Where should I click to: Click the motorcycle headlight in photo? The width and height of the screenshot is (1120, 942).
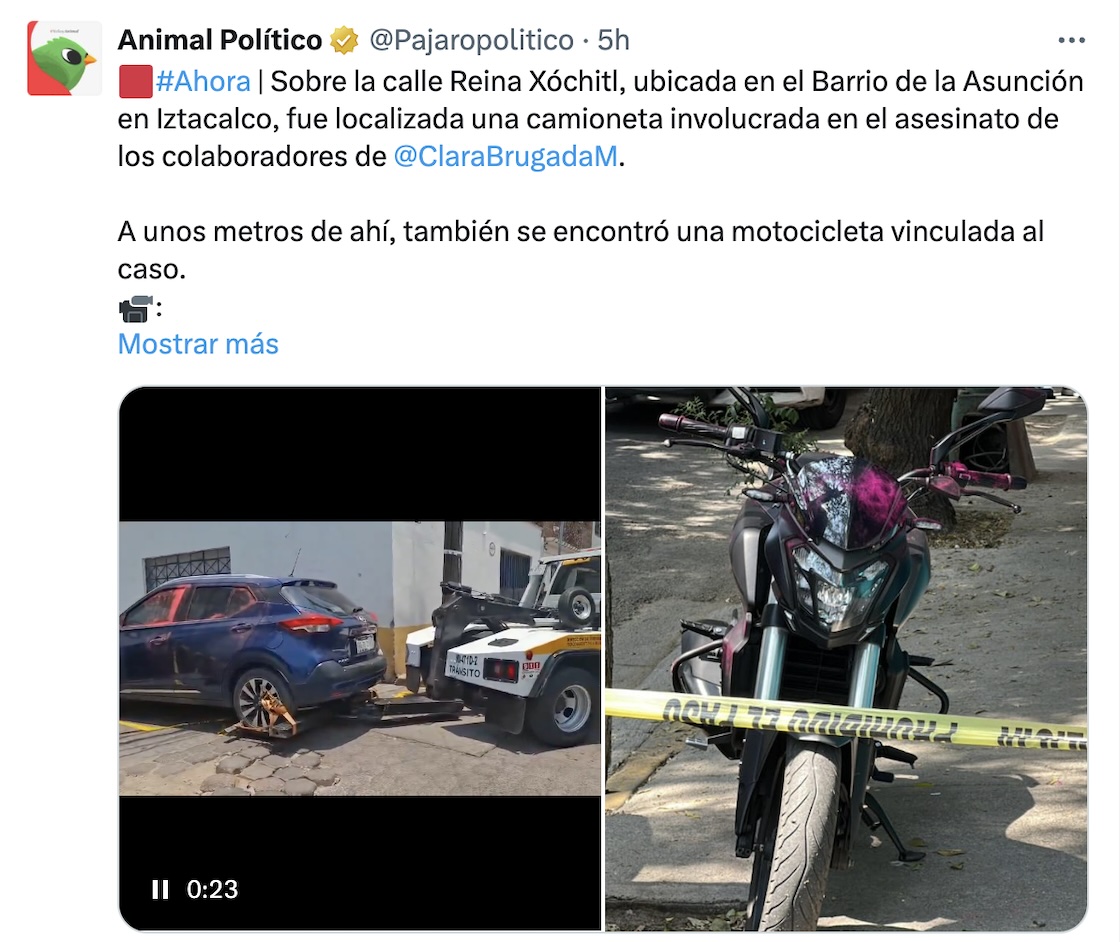click(x=839, y=586)
